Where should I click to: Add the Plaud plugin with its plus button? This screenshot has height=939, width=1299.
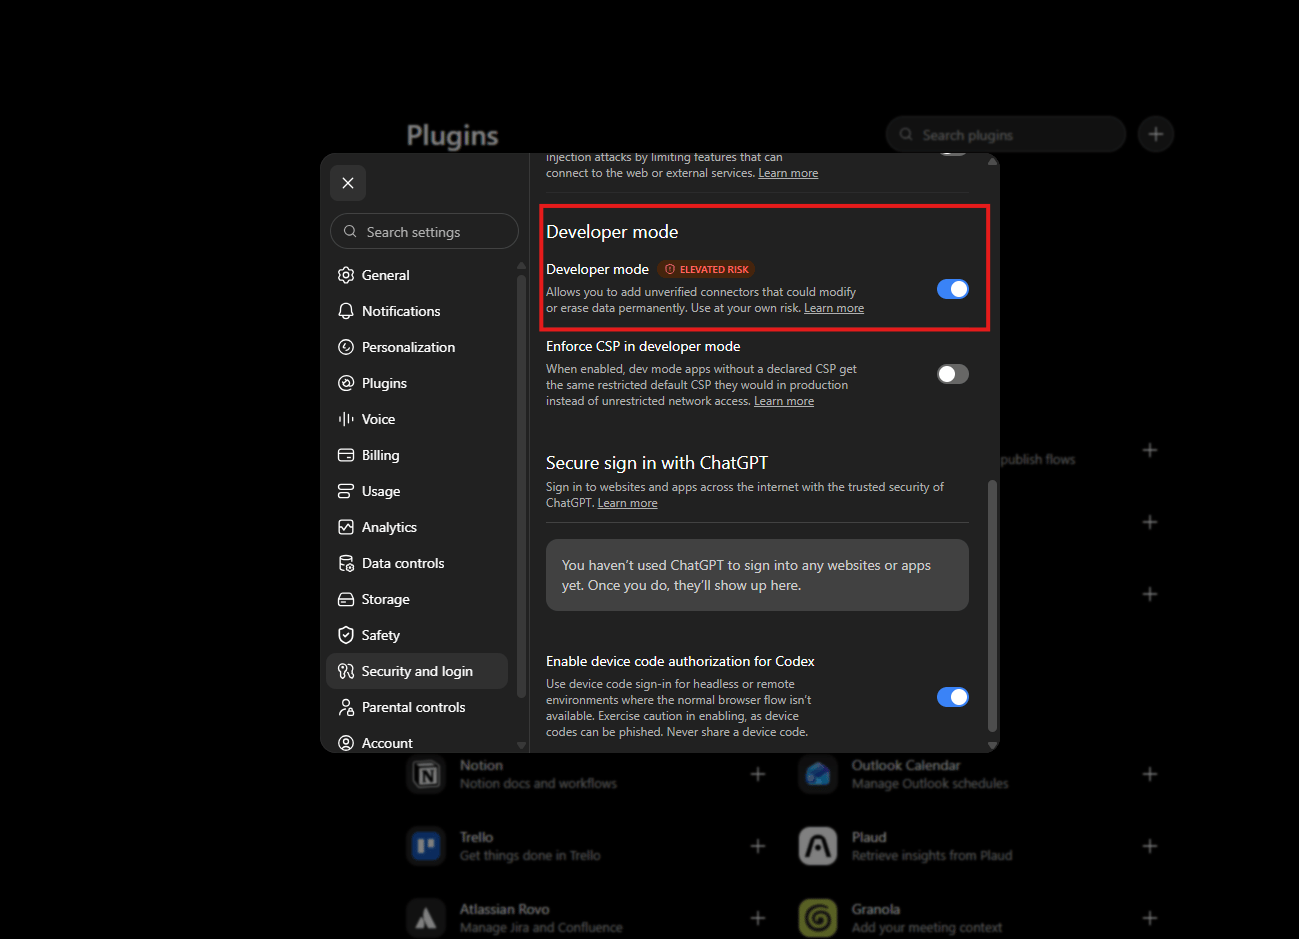click(1150, 846)
